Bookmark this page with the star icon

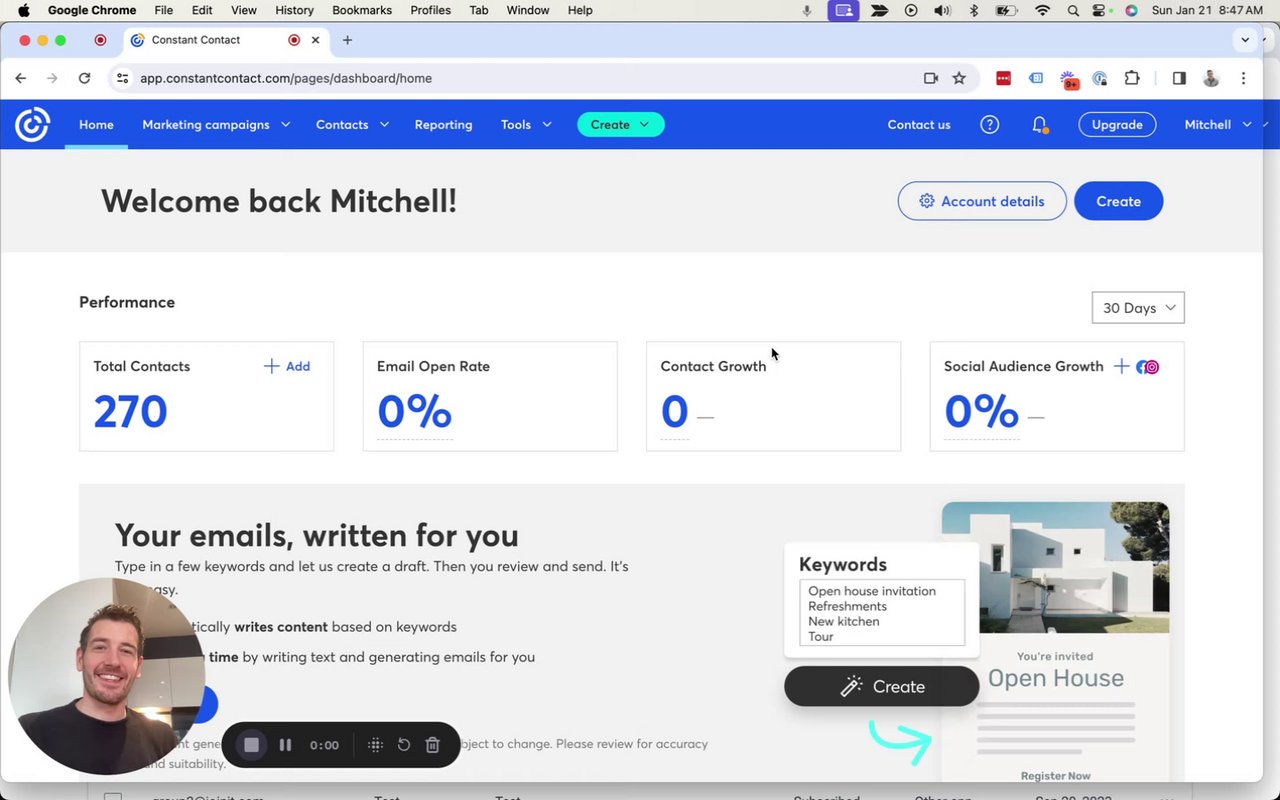959,78
